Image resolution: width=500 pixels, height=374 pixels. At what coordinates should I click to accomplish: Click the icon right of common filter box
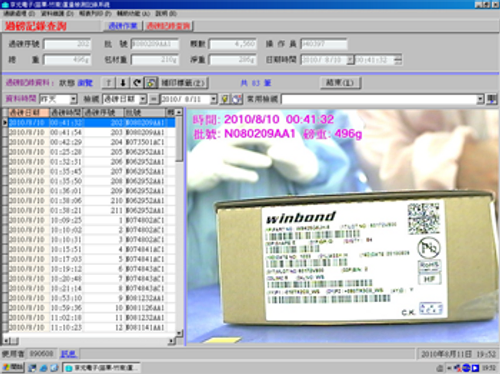click(x=492, y=99)
